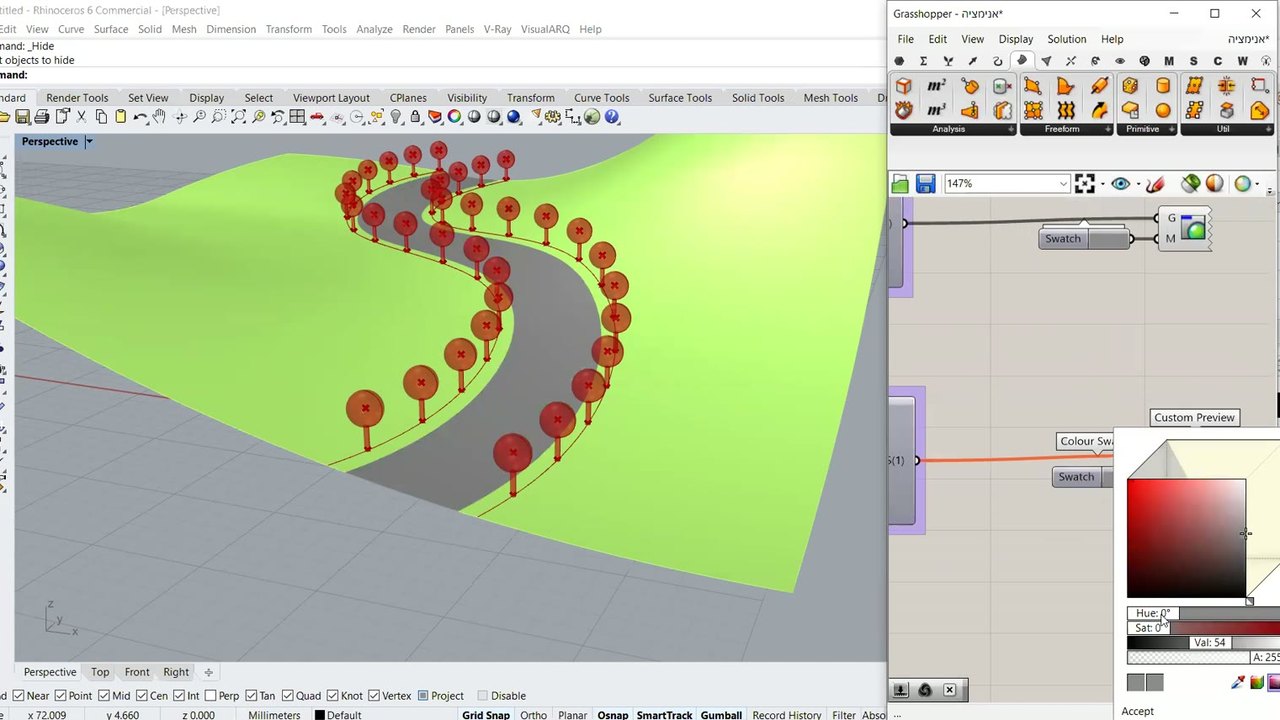Click the Grasshopper Open file folder icon

[x=900, y=184]
